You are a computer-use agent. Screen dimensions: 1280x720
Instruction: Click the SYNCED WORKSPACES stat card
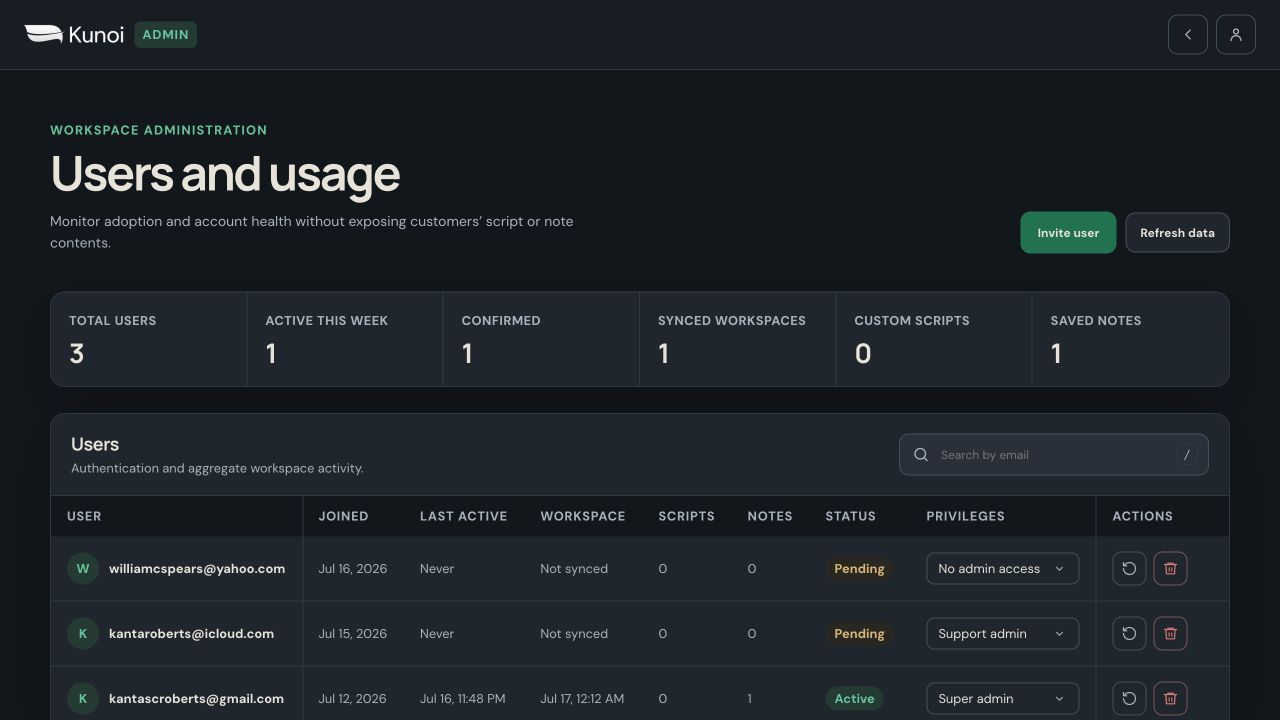tap(738, 339)
